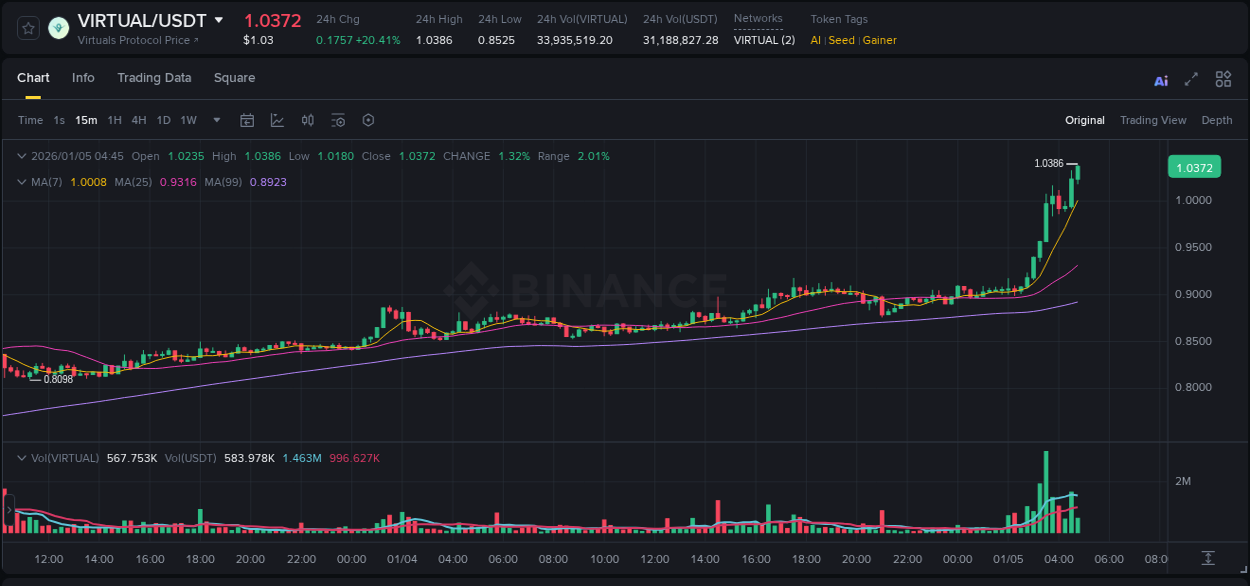Screen dimensions: 1250x586
Task: Open the technical indicators list icon
Action: point(338,120)
